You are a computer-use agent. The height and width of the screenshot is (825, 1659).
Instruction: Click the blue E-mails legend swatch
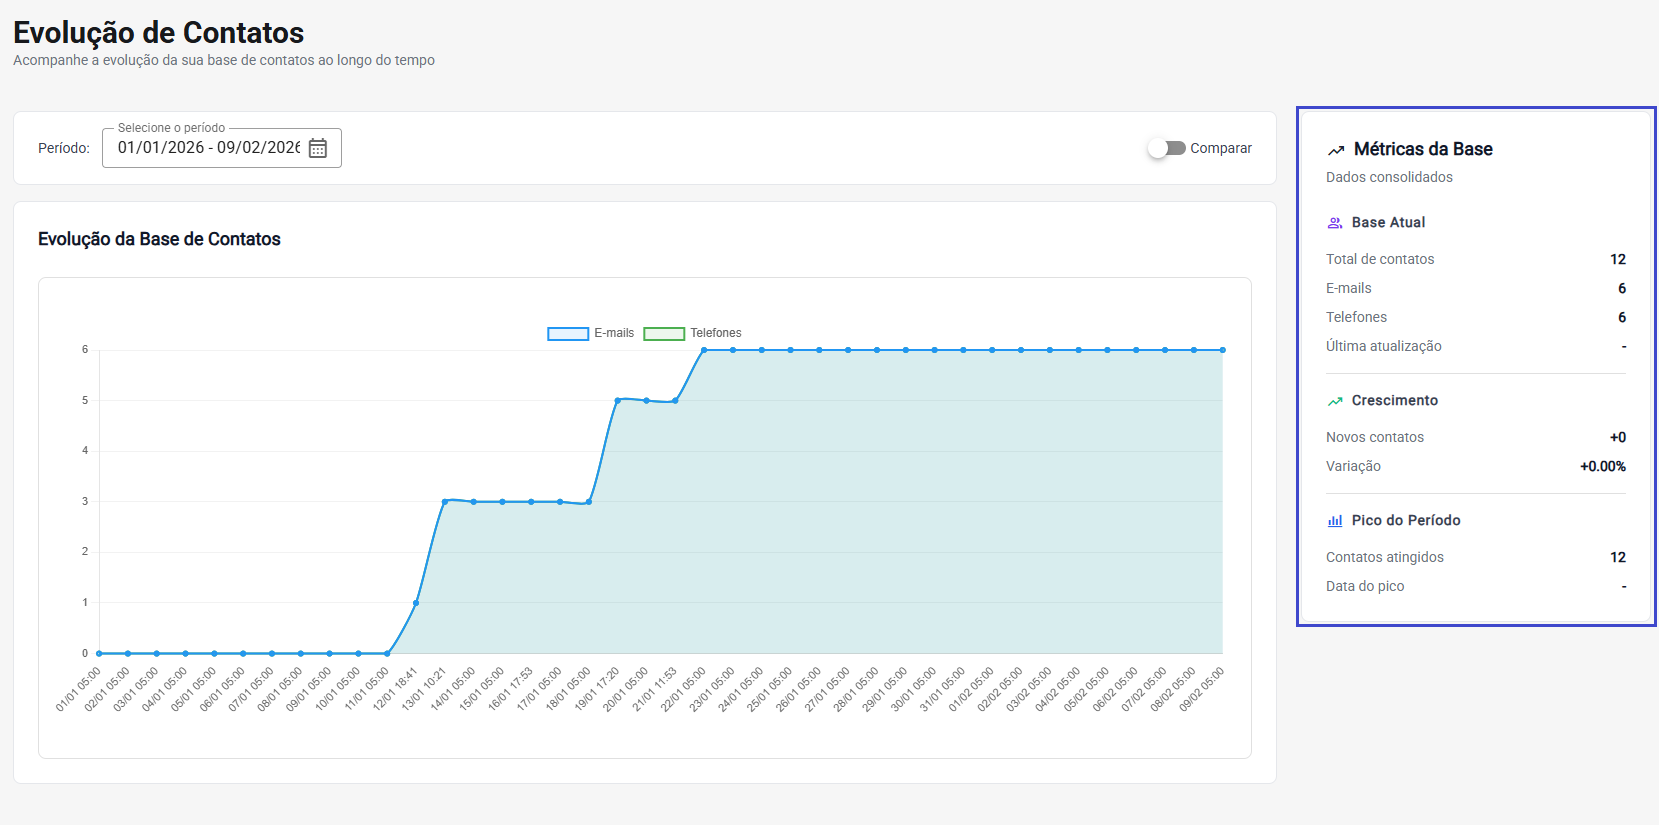click(567, 334)
